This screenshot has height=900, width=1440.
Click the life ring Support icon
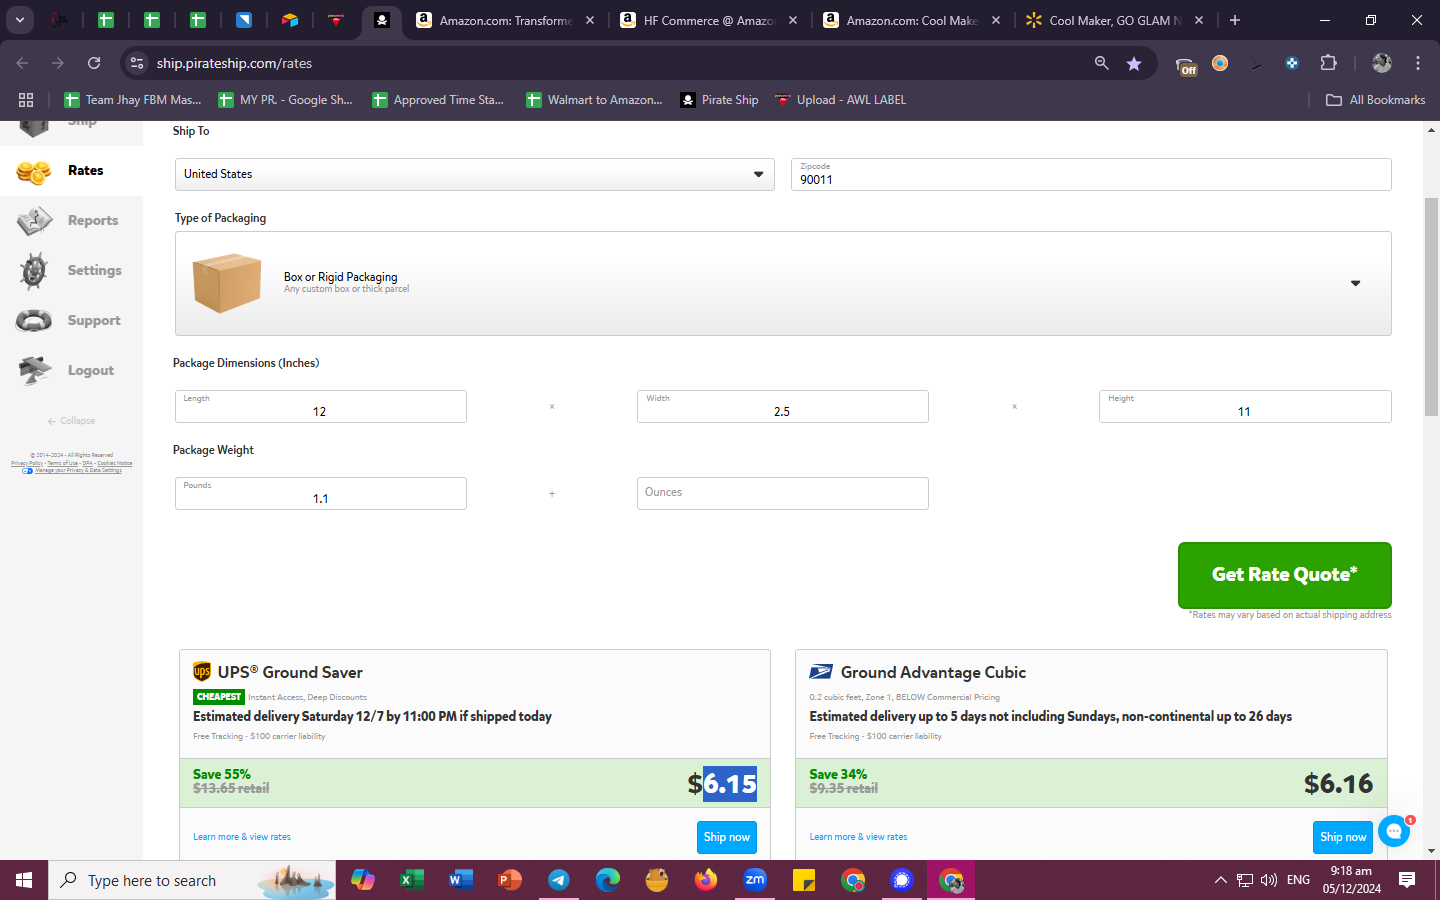tap(34, 321)
